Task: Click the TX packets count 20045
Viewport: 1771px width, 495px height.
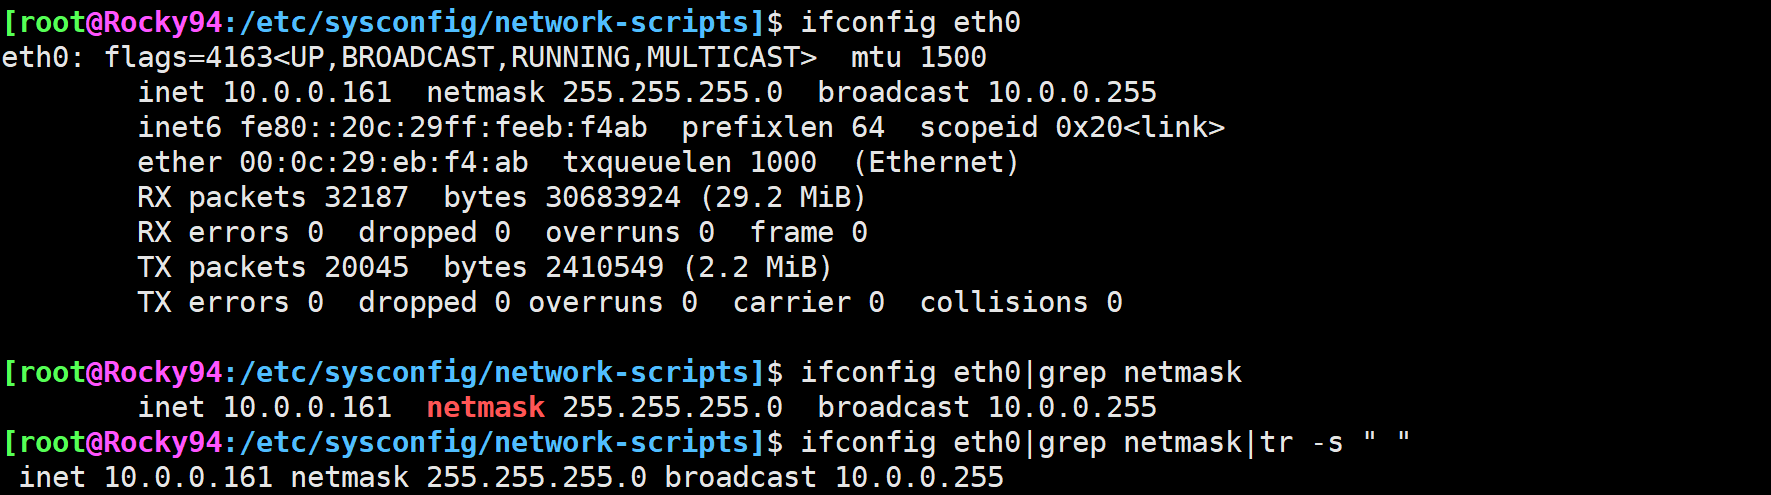Action: [x=366, y=268]
